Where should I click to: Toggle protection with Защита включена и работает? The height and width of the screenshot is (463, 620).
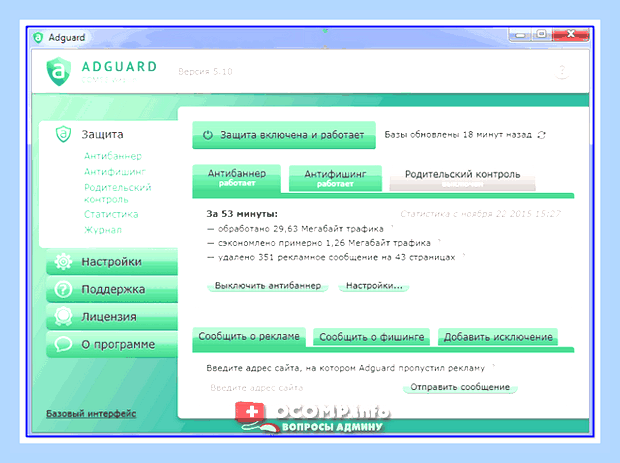[x=284, y=135]
